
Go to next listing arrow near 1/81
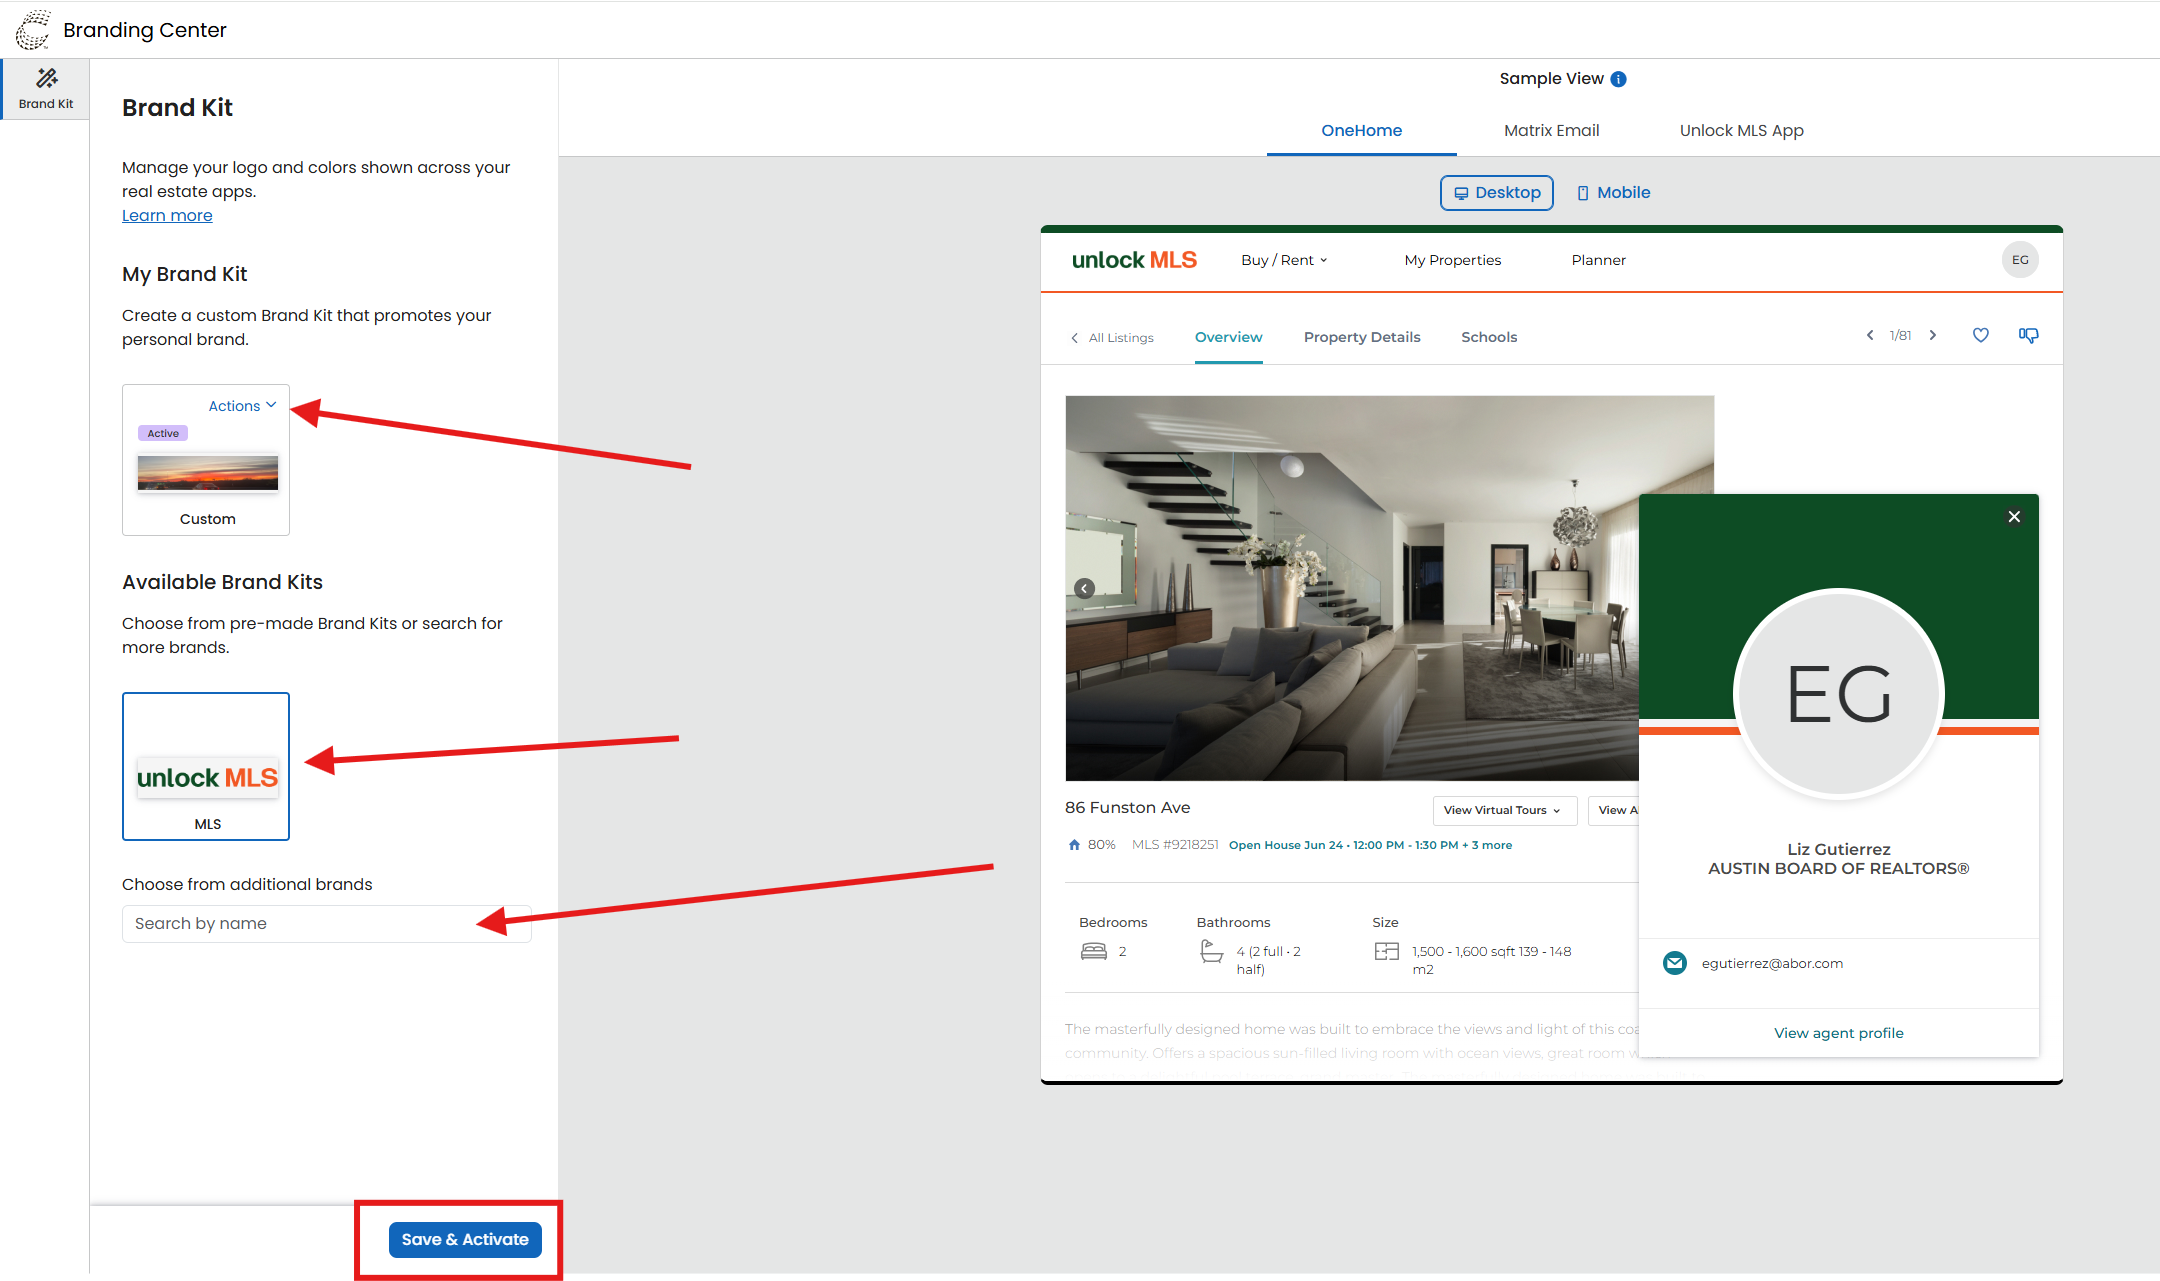click(x=1933, y=336)
